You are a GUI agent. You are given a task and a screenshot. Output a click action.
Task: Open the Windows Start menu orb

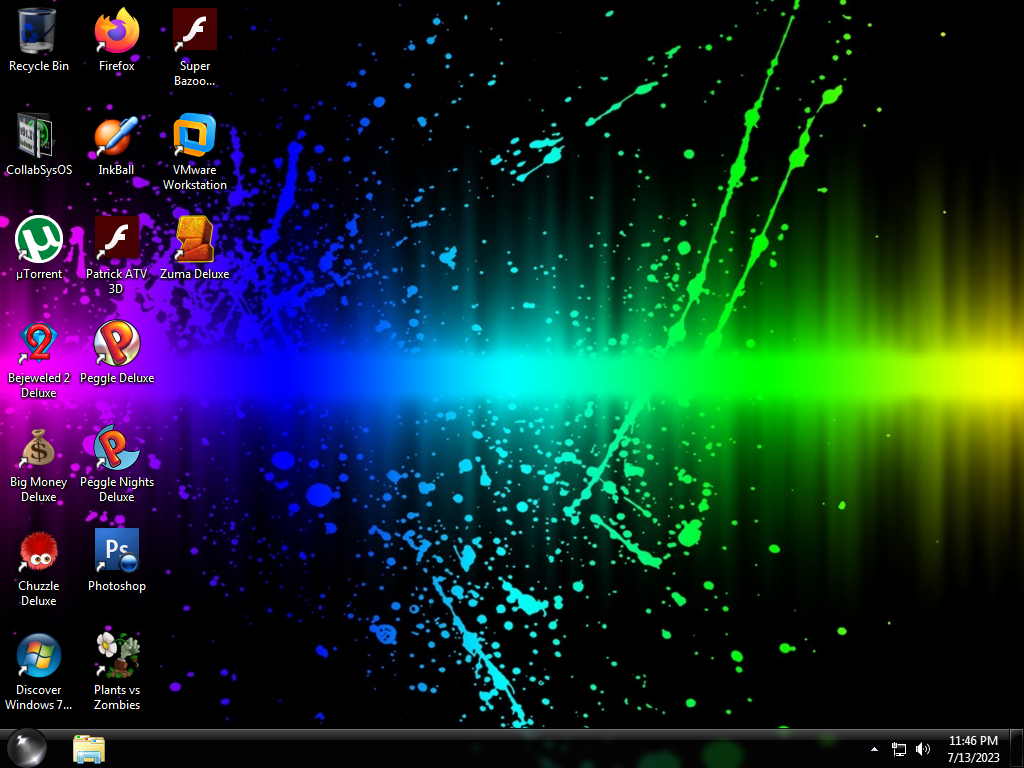coord(26,748)
